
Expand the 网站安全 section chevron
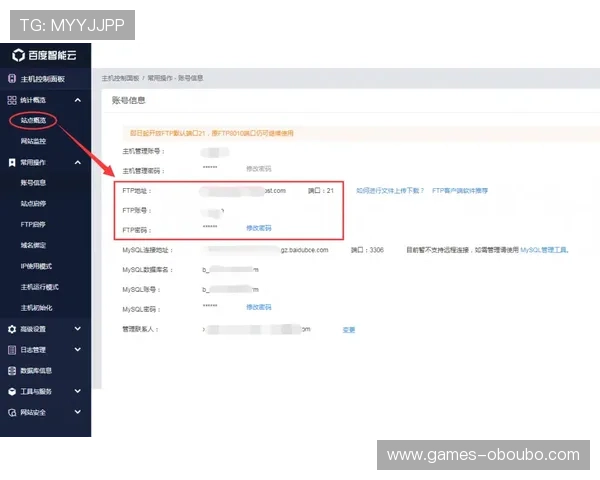(78, 412)
